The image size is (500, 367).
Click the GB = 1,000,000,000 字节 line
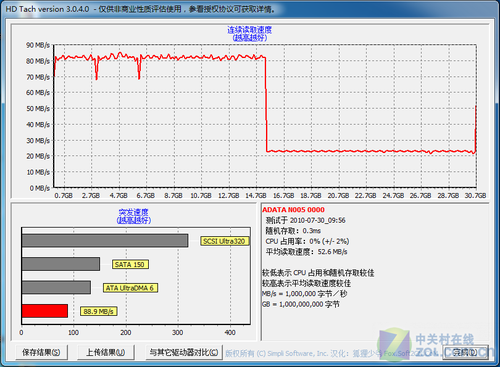(301, 304)
